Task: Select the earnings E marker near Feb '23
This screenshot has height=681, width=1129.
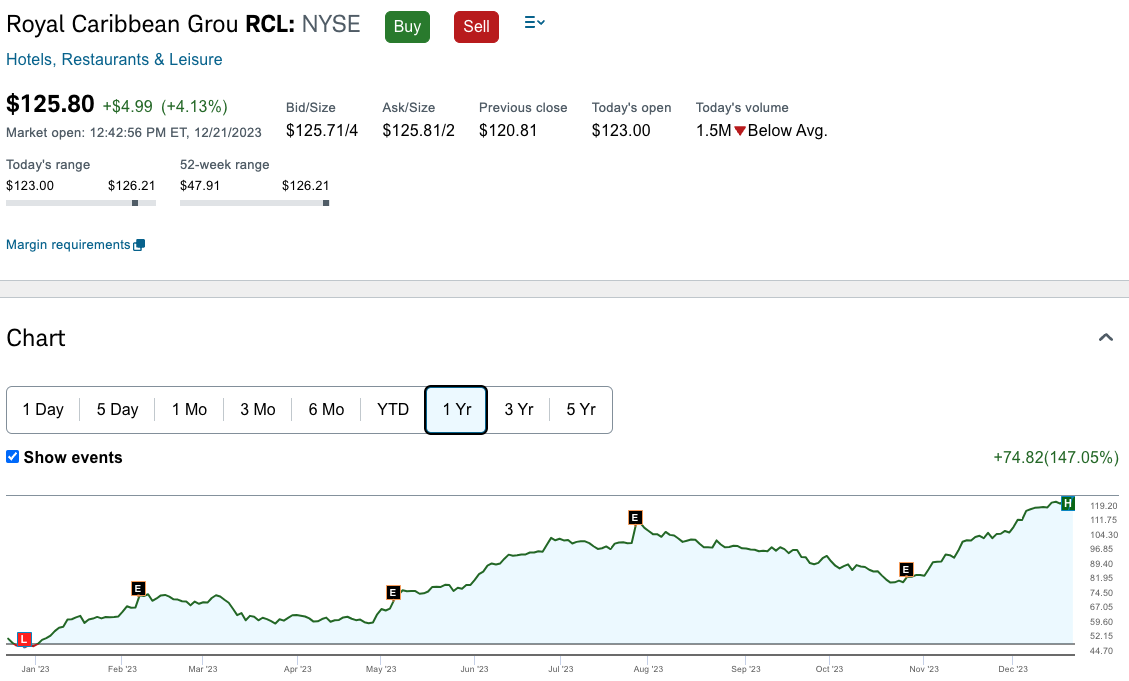Action: 137,588
